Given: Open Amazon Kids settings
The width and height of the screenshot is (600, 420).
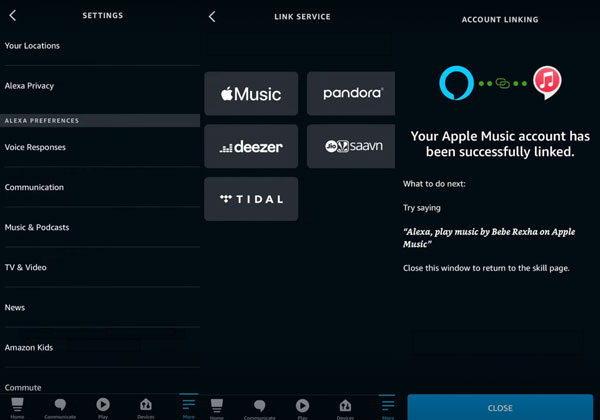Looking at the screenshot, I should 100,348.
